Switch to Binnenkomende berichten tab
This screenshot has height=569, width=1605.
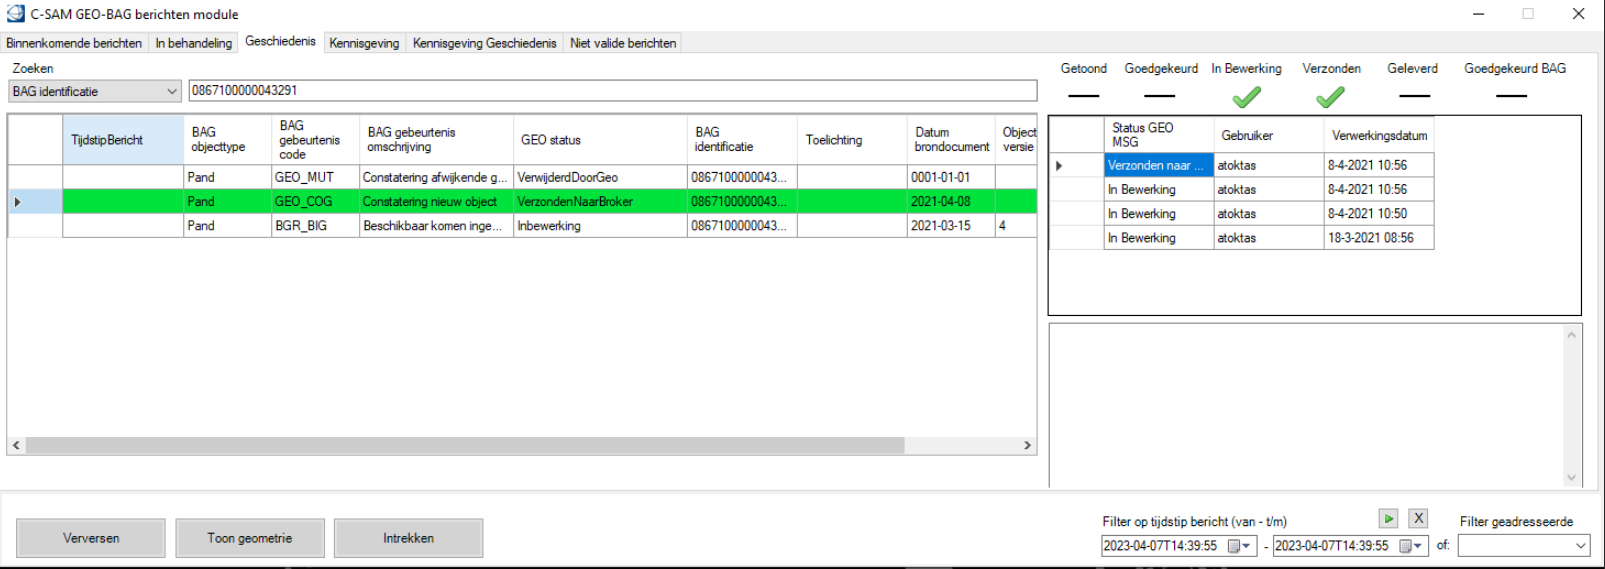click(74, 43)
